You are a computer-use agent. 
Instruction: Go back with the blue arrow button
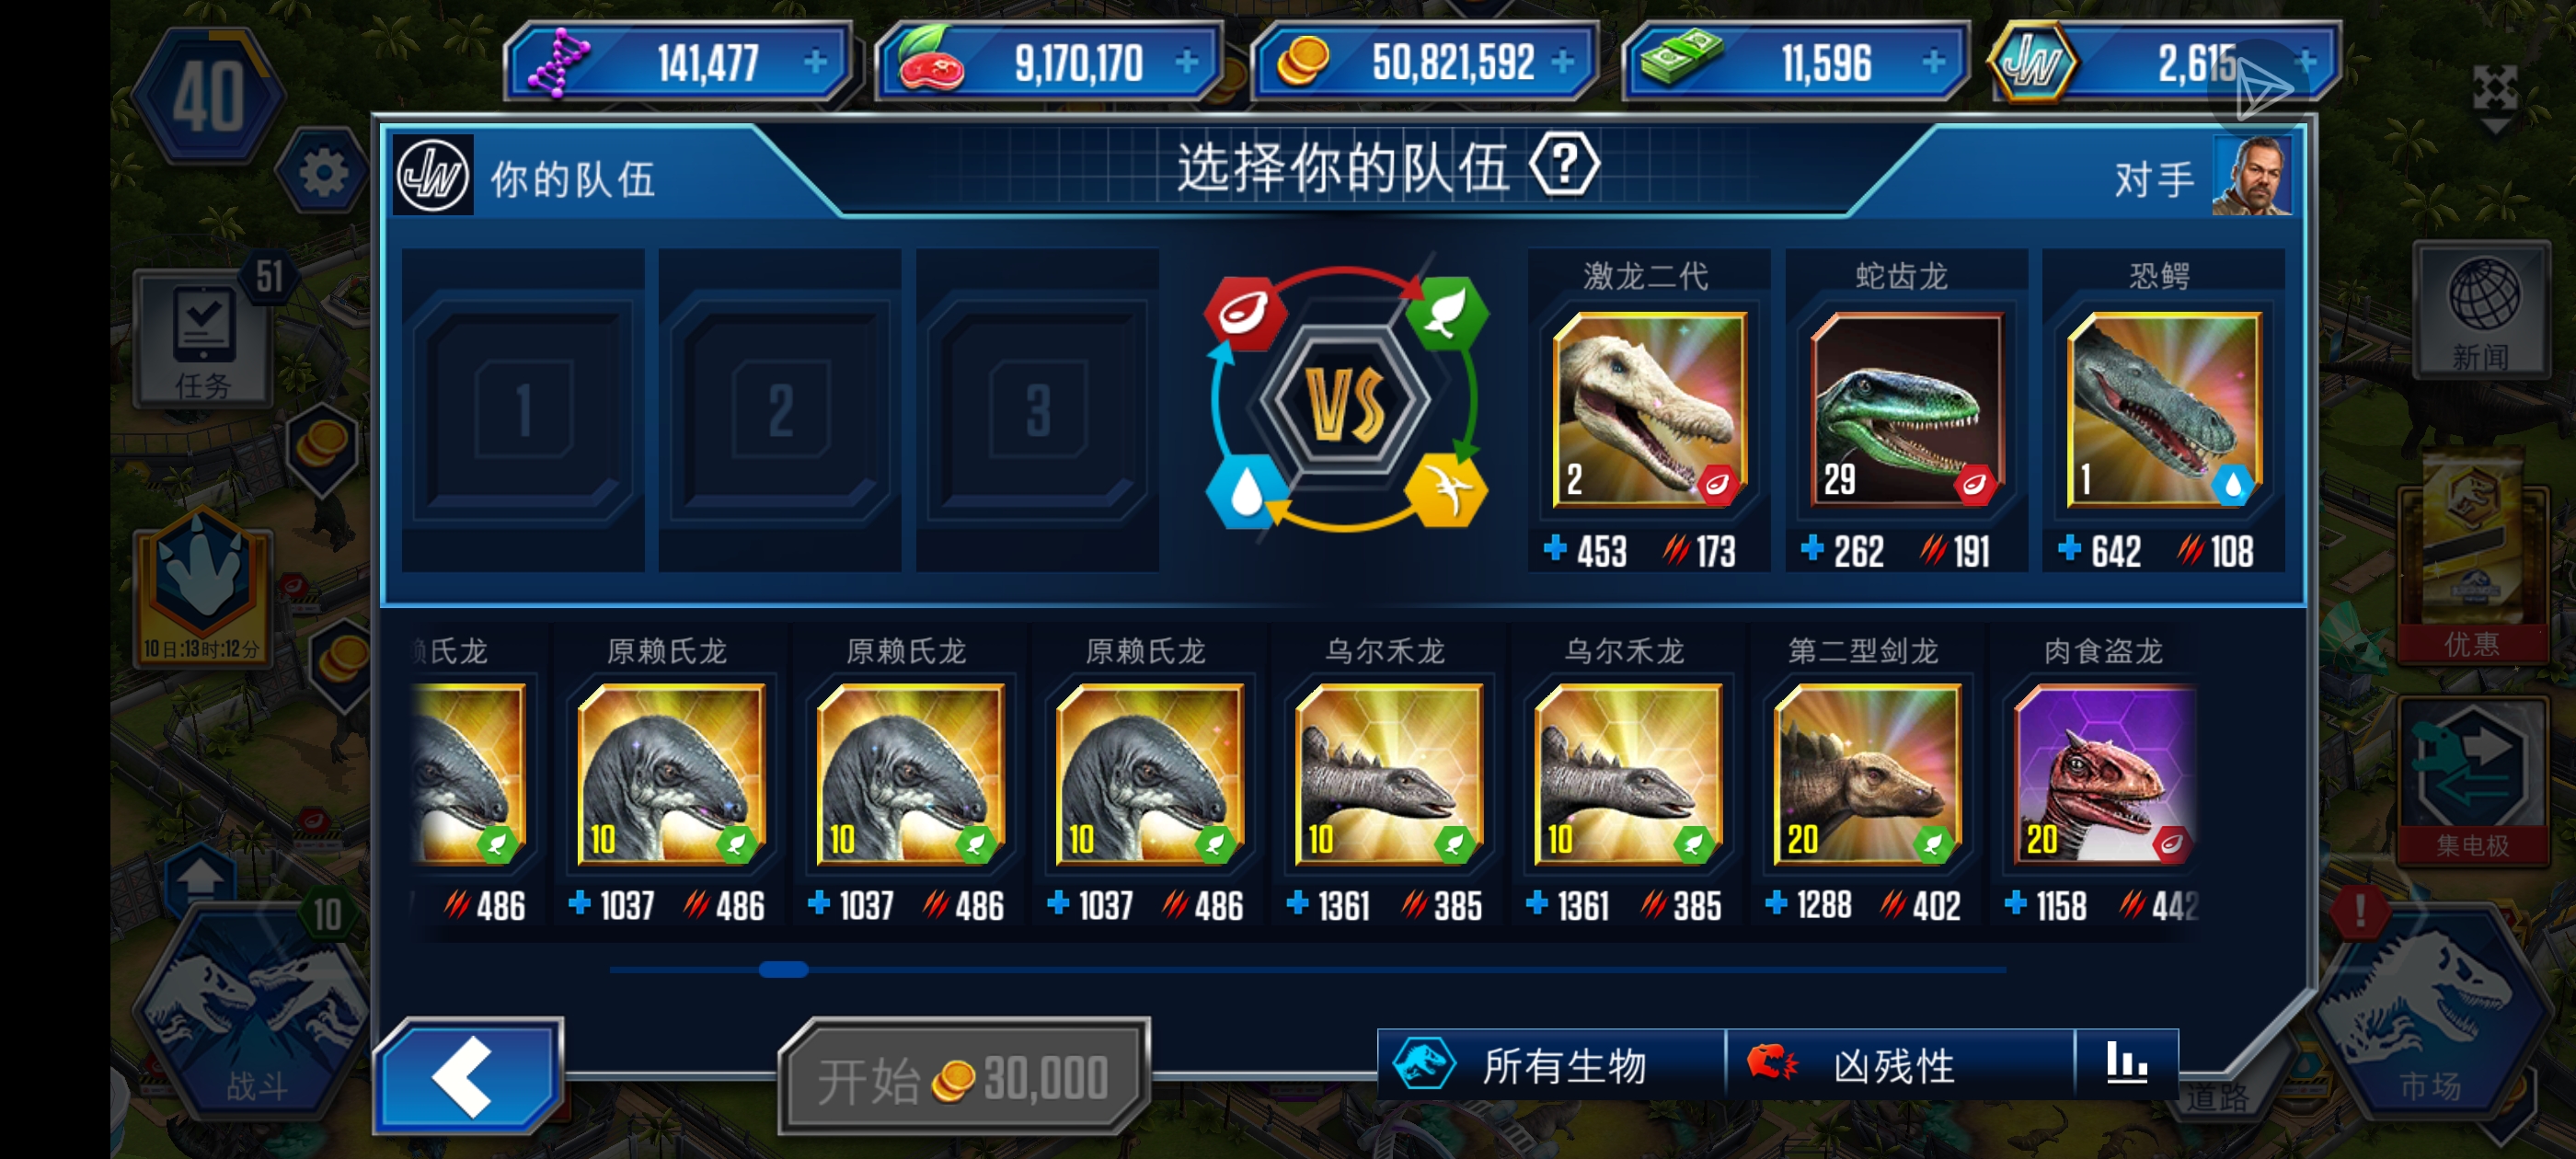point(468,1077)
